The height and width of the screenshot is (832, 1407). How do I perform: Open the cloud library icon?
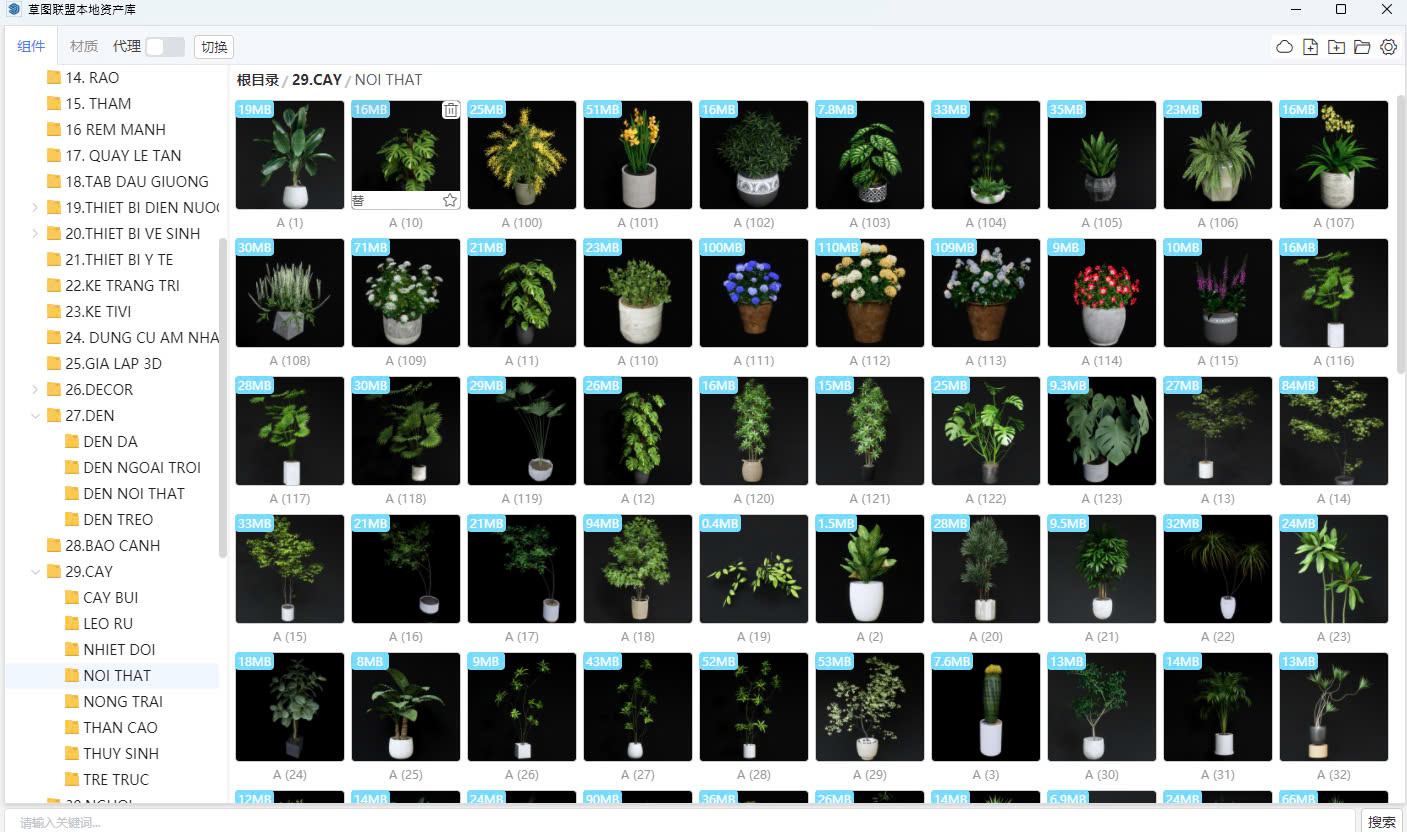(x=1284, y=47)
